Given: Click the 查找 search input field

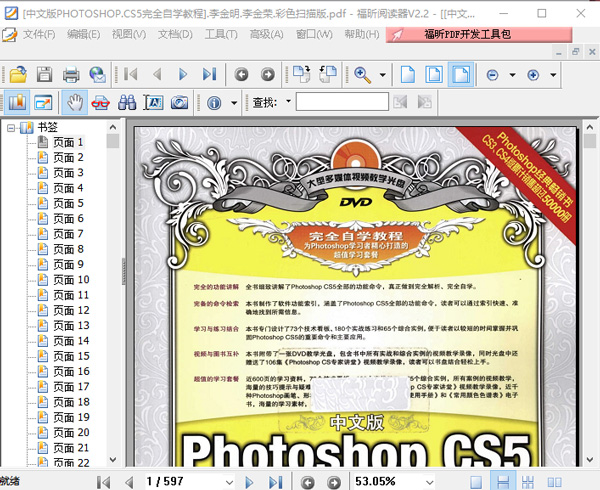Looking at the screenshot, I should pos(342,102).
